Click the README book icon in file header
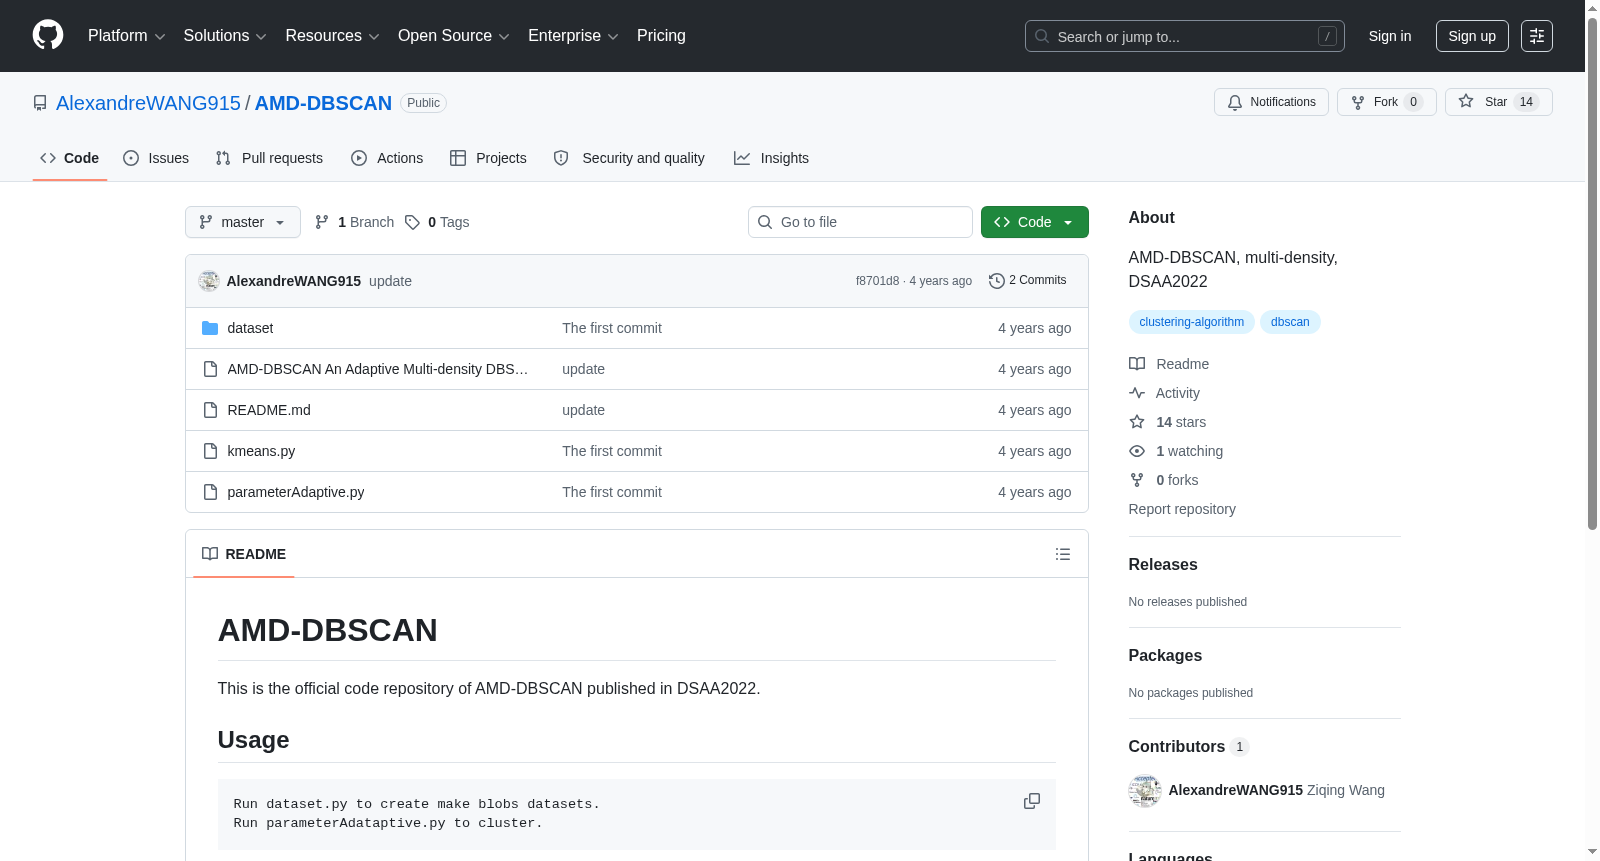 point(210,554)
